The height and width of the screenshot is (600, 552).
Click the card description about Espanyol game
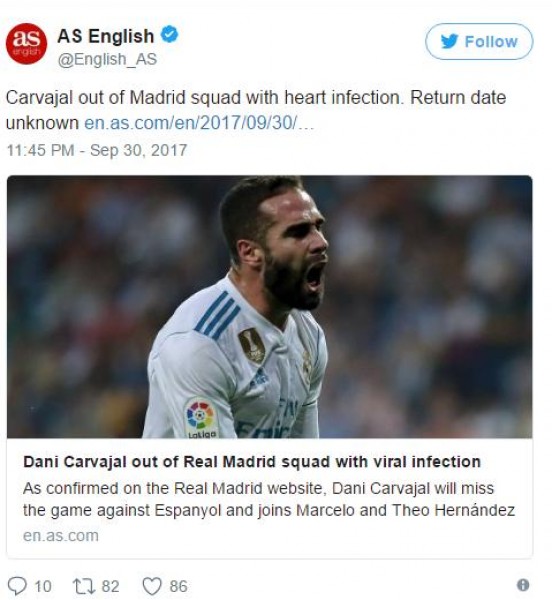tap(269, 499)
